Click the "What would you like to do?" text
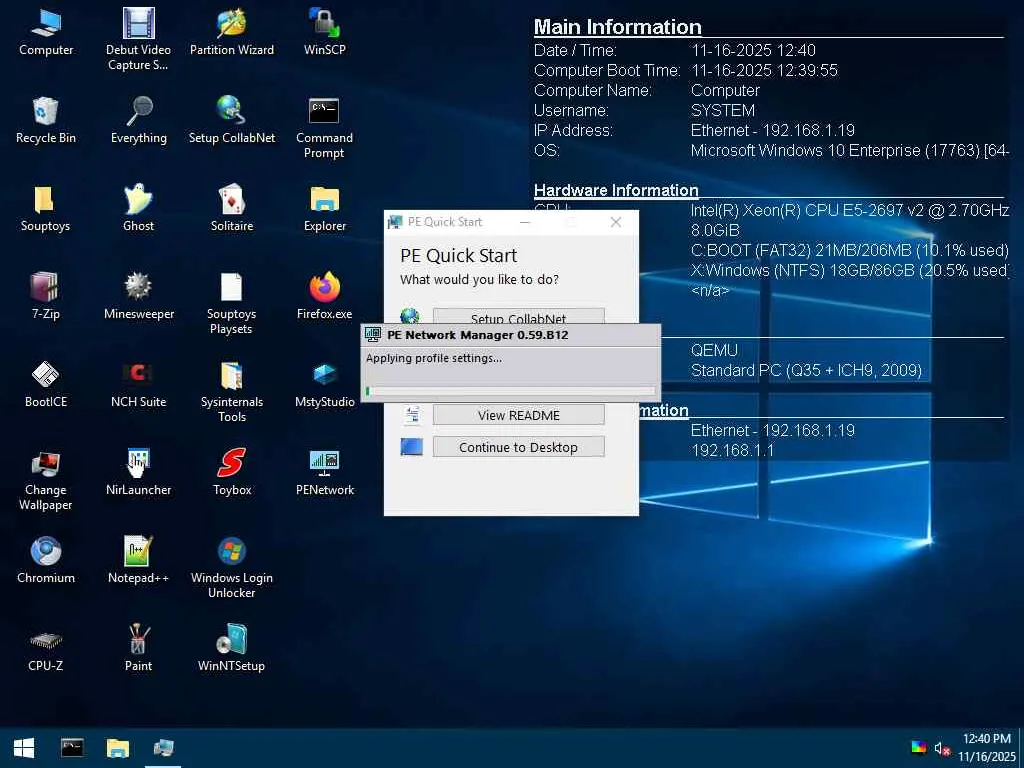Image resolution: width=1024 pixels, height=768 pixels. [x=479, y=280]
